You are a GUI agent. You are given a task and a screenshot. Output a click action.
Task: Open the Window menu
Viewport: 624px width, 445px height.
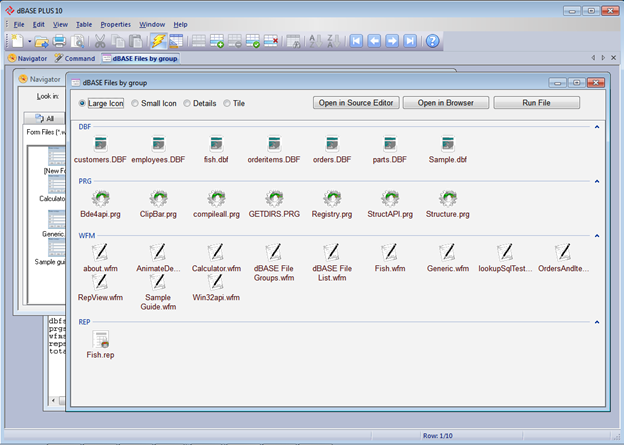[152, 25]
